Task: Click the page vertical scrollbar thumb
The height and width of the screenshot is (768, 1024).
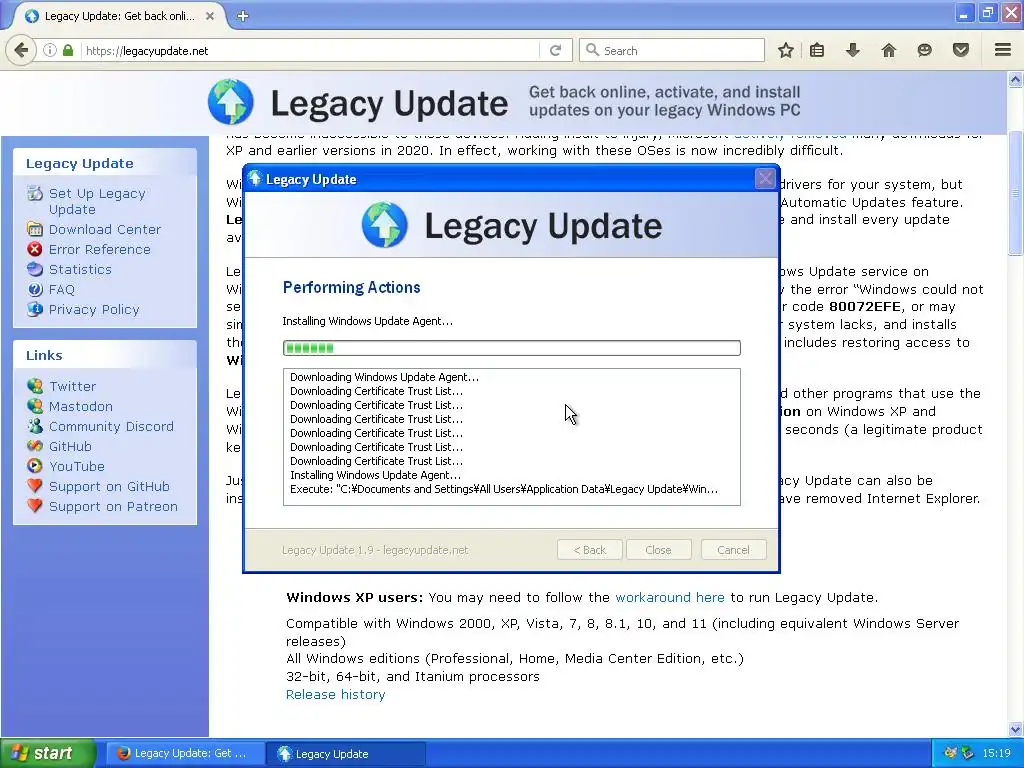Action: (1015, 193)
